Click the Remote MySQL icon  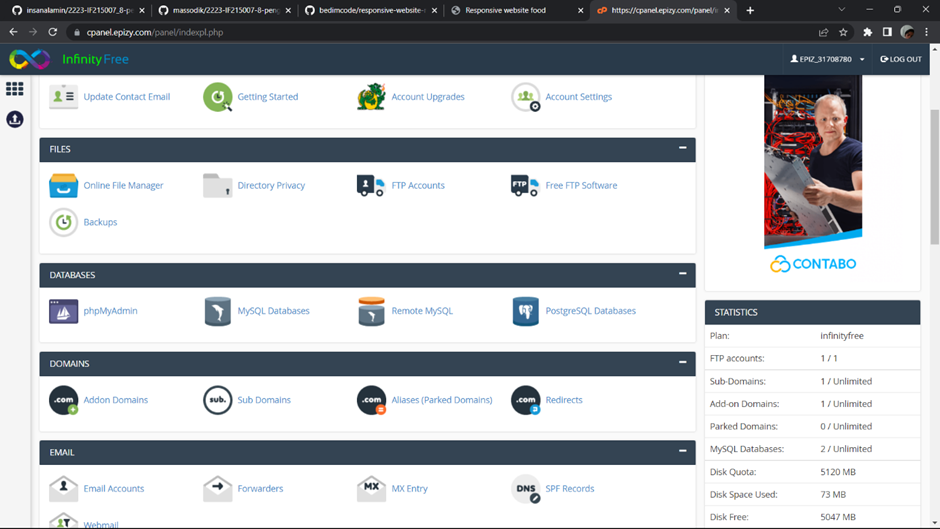pos(371,311)
